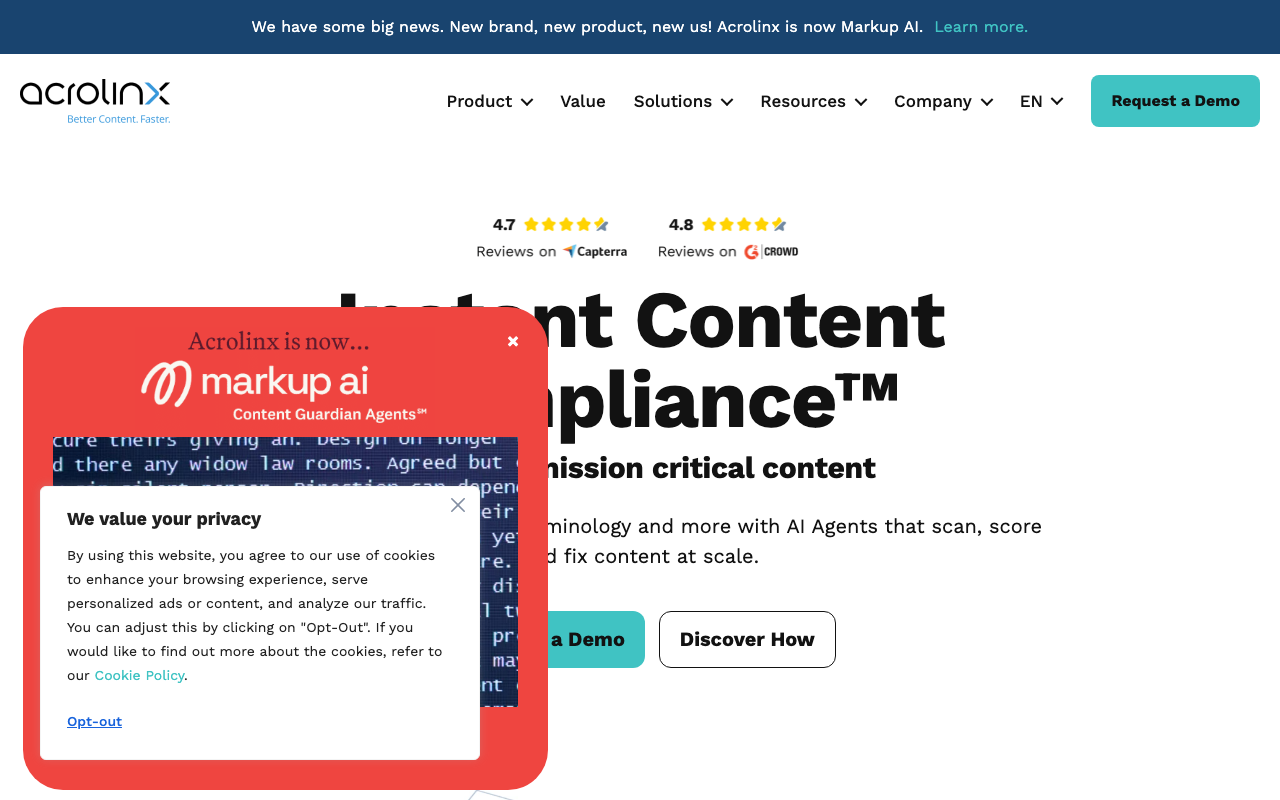Screen dimensions: 1280x800
Task: Click the Discover How button
Action: 747,639
